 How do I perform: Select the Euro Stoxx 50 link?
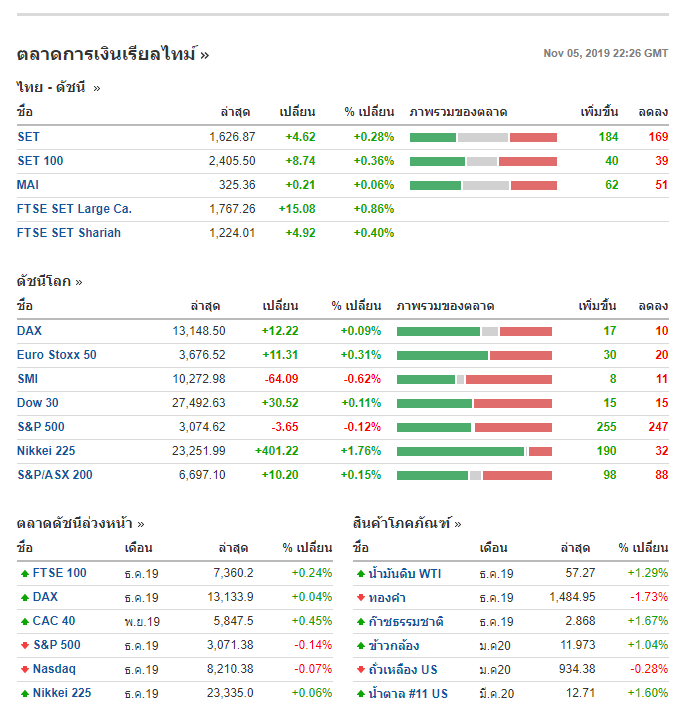pyautogui.click(x=56, y=355)
